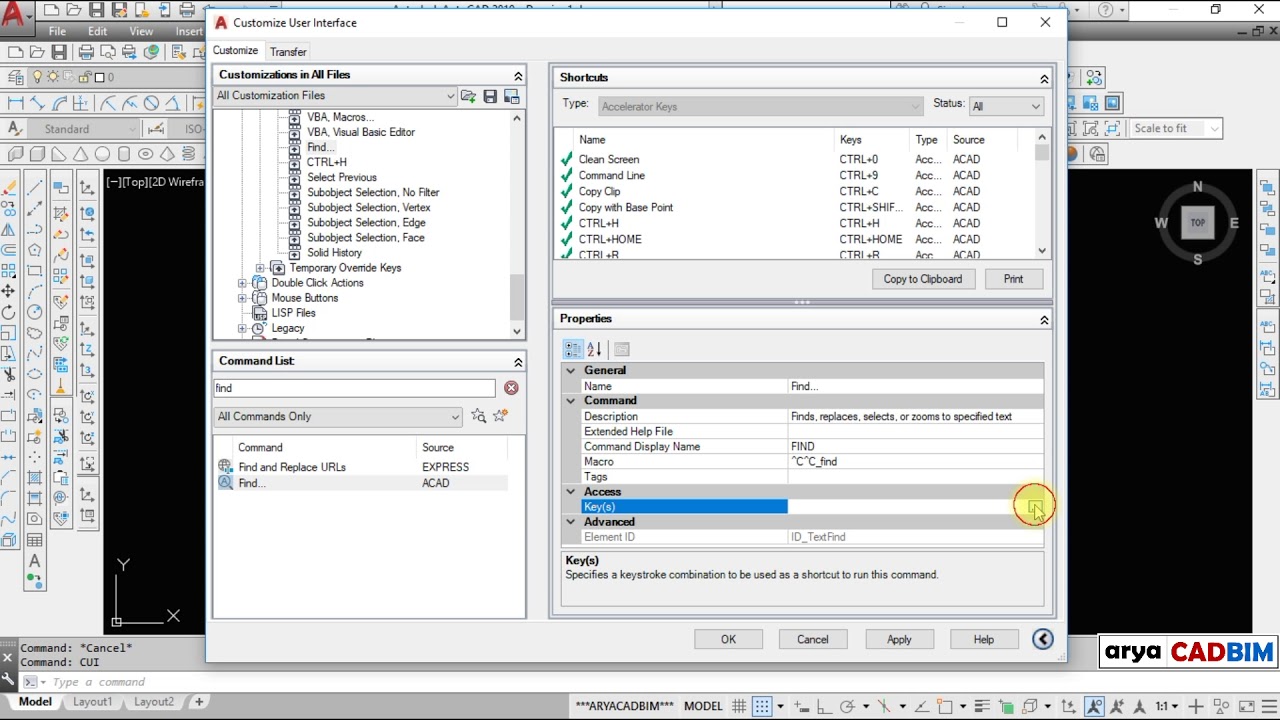Click the Save all customization files icon

[490, 96]
